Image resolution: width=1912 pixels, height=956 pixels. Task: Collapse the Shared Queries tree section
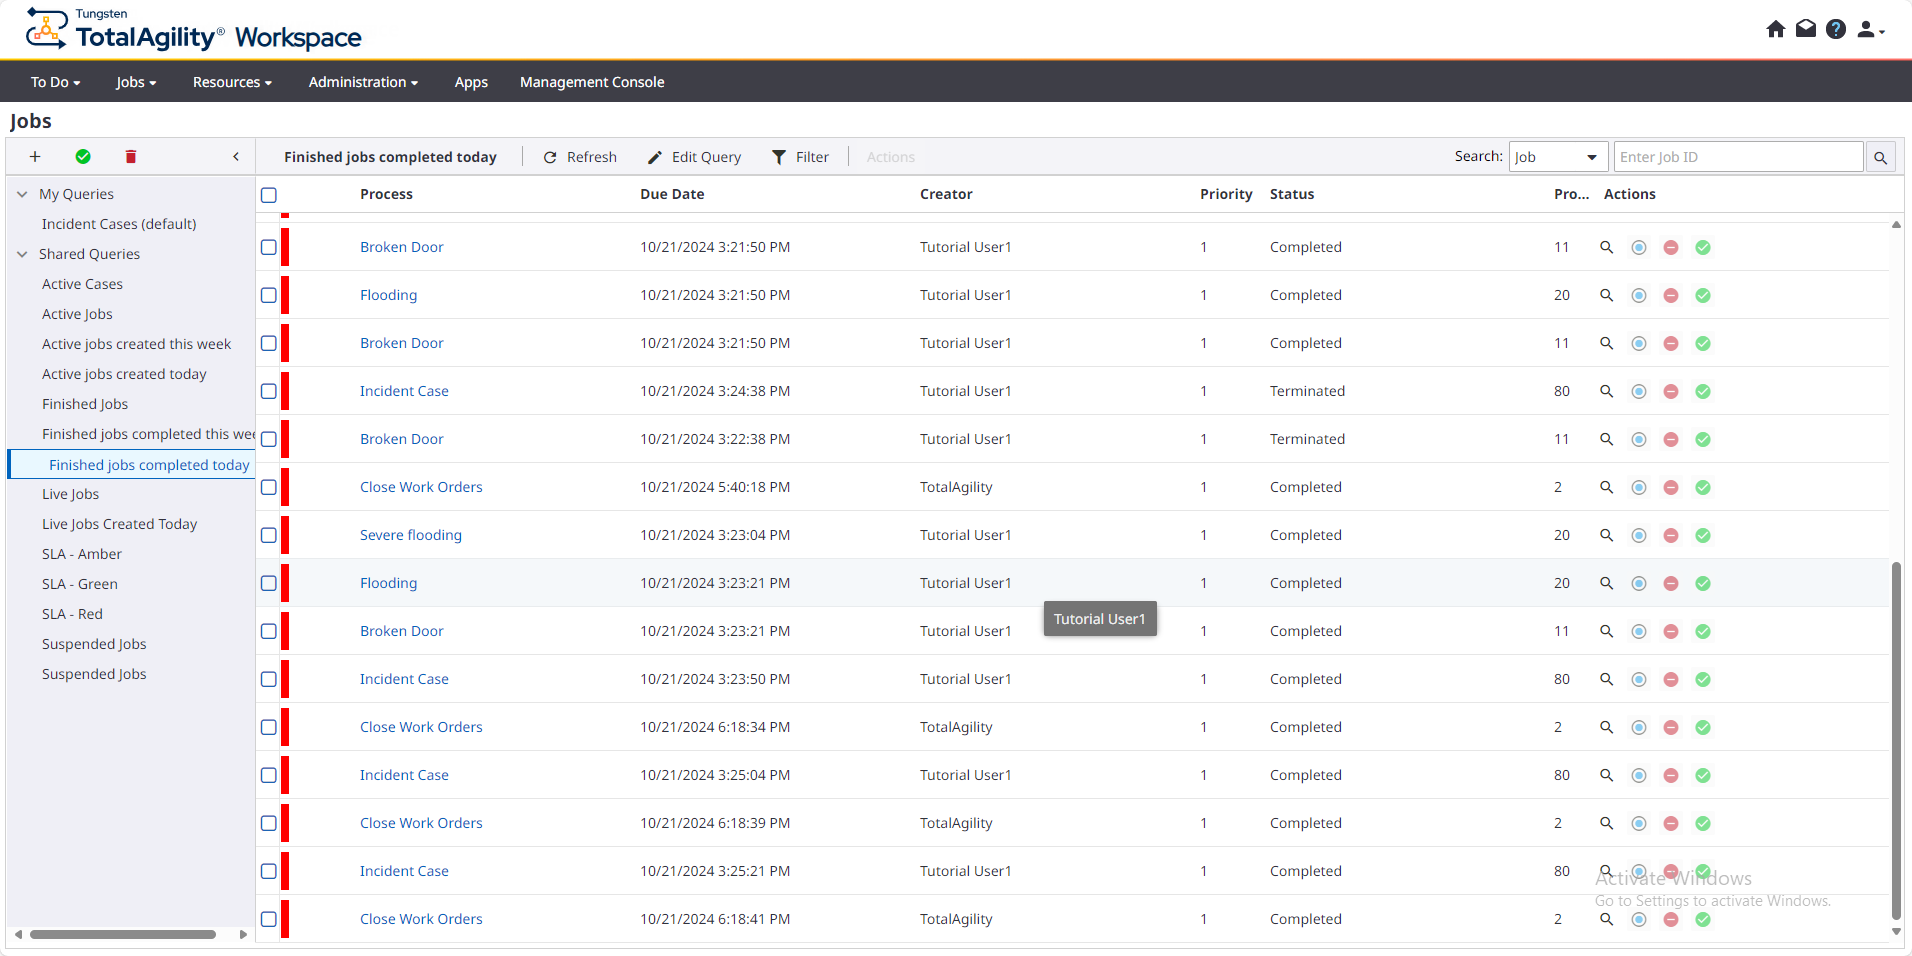(x=22, y=254)
